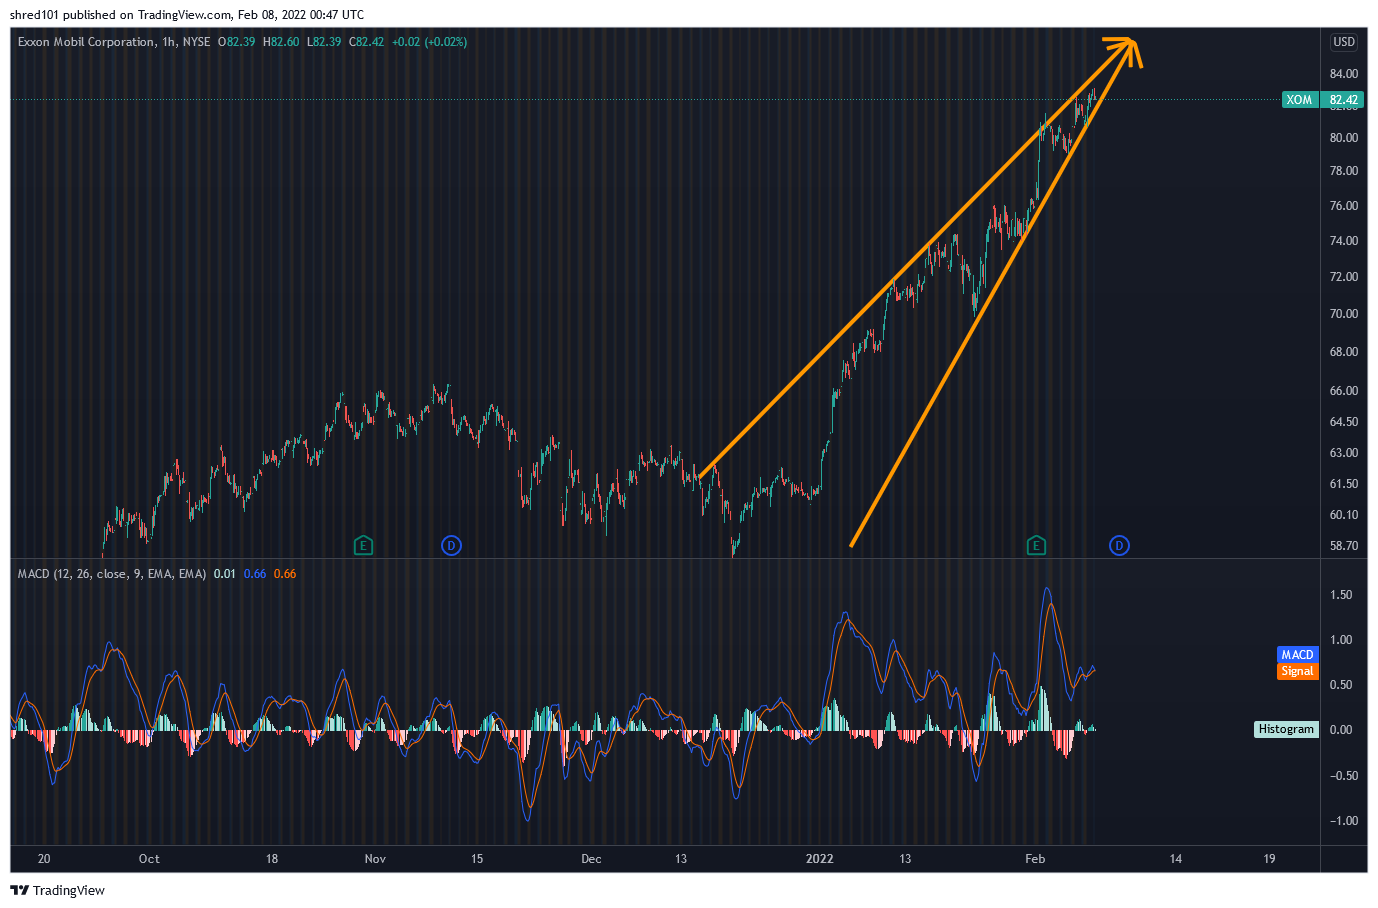This screenshot has width=1378, height=908.
Task: Click the 1.50 MACD axis label
Action: [x=1341, y=595]
